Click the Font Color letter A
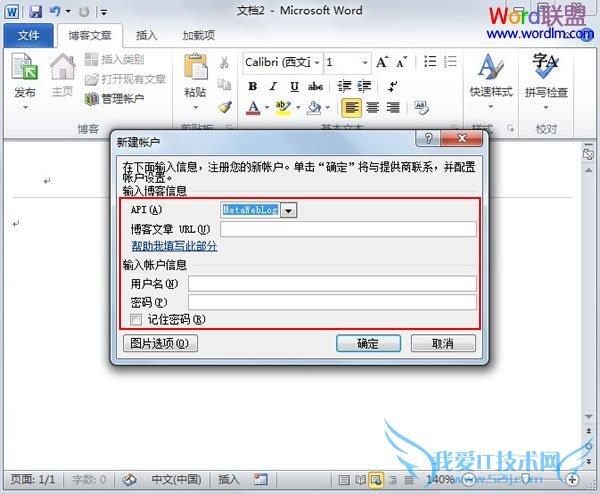This screenshot has width=600, height=494. pos(253,108)
